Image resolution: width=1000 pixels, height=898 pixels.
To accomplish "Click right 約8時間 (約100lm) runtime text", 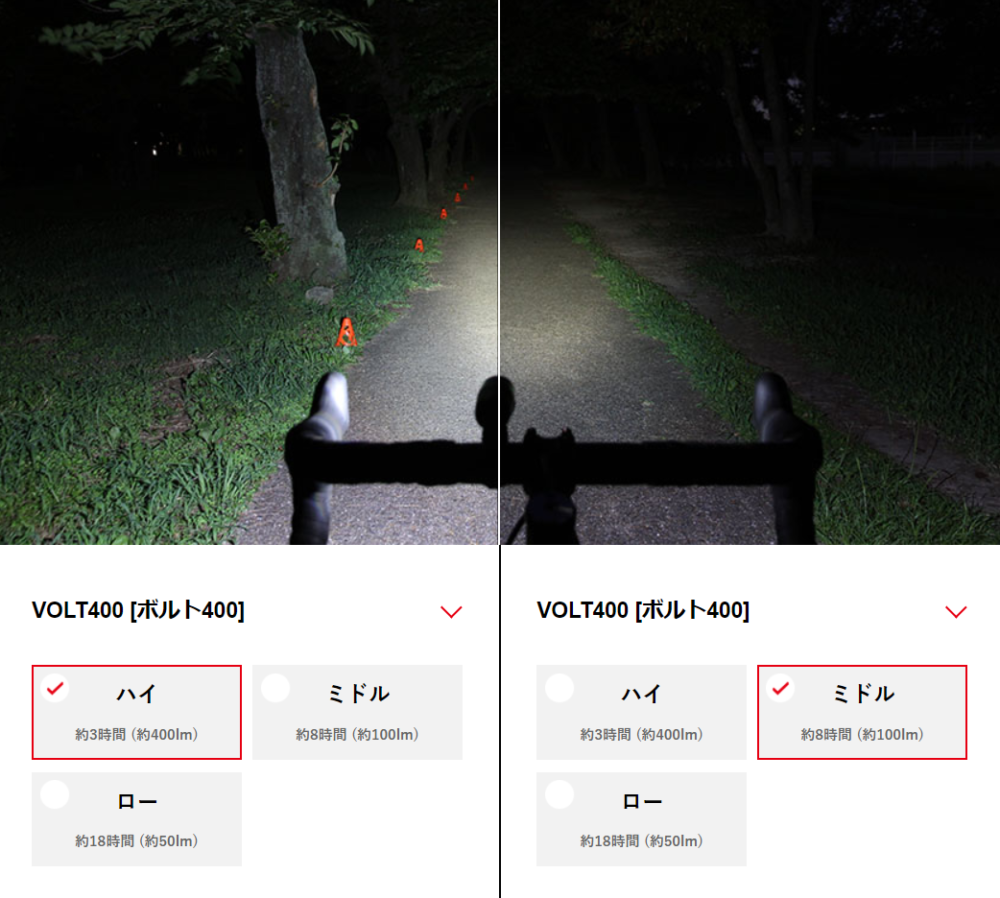I will click(862, 735).
